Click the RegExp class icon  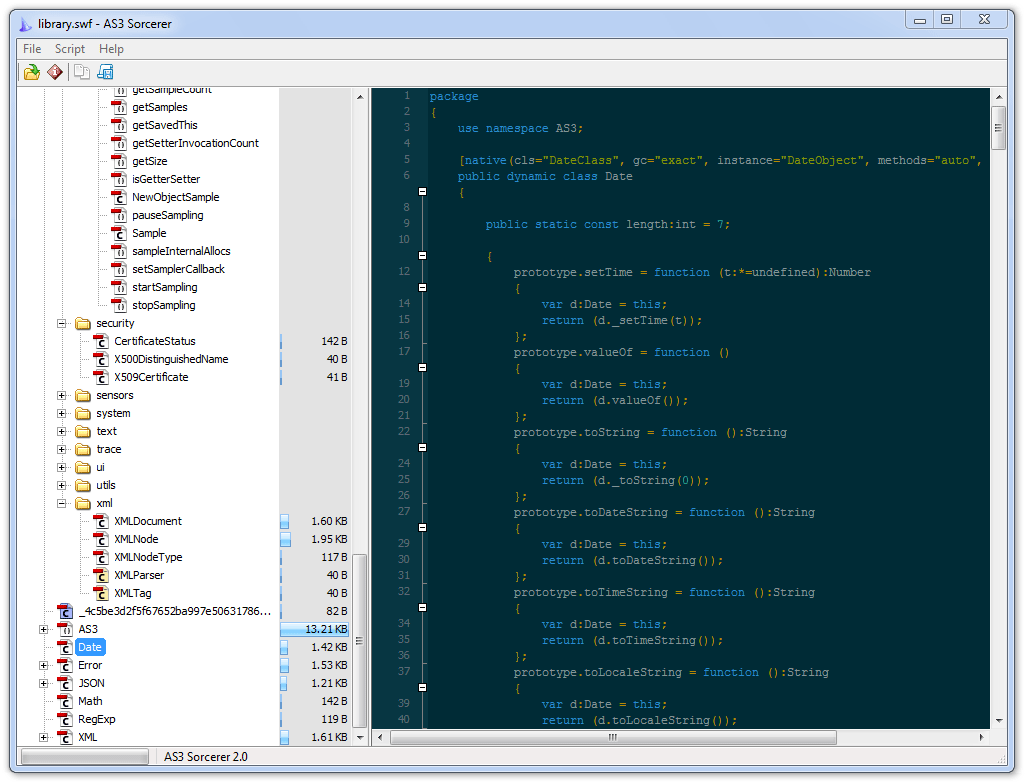[65, 719]
